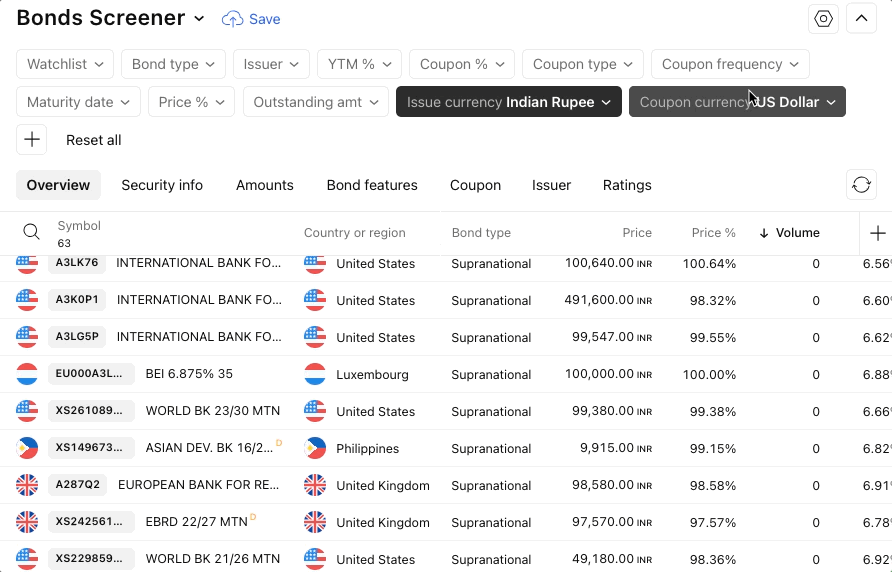Switch to the Ratings tab
Viewport: 892px width, 572px height.
627,185
